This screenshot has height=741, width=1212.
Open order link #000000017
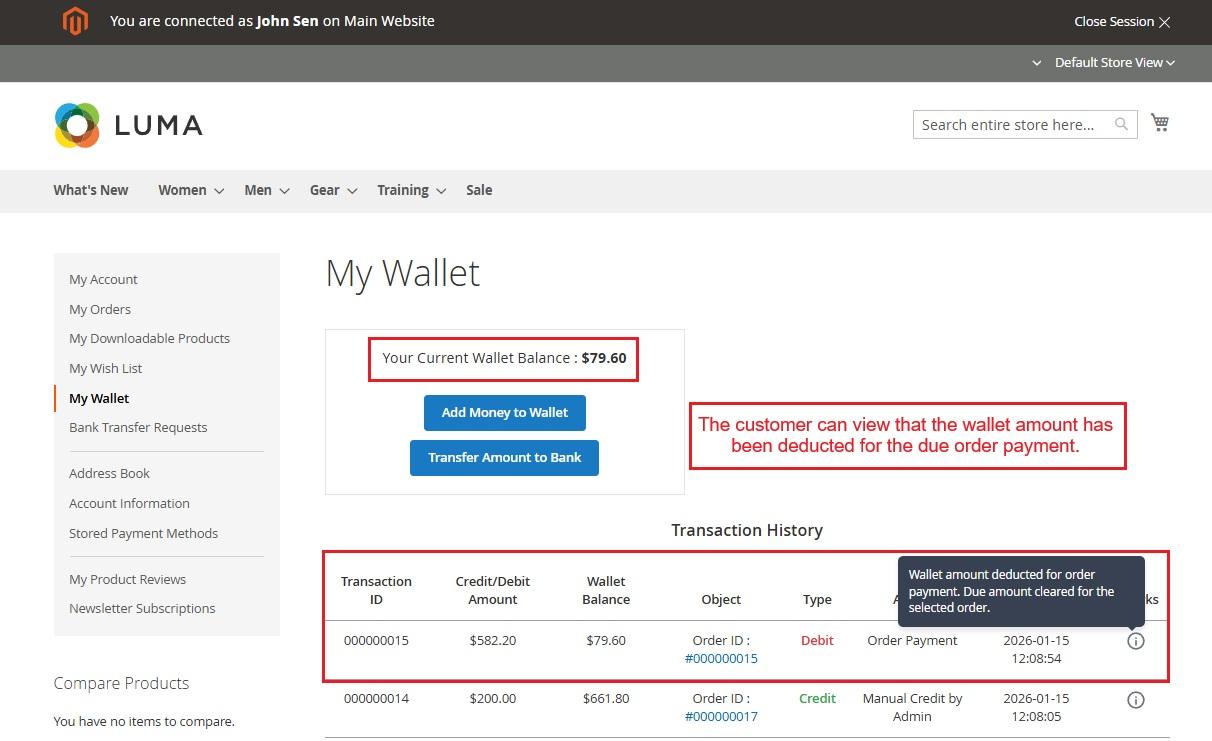(x=721, y=716)
